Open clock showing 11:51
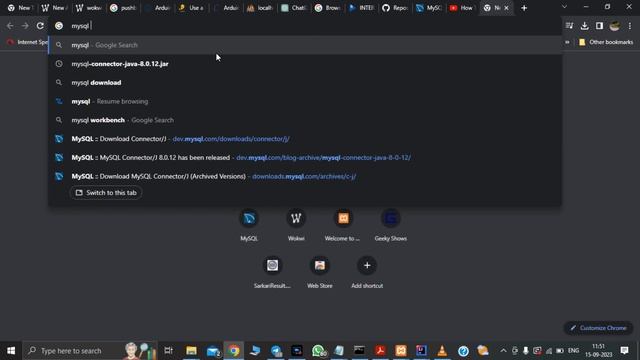Viewport: 640px width, 360px height. (598, 351)
